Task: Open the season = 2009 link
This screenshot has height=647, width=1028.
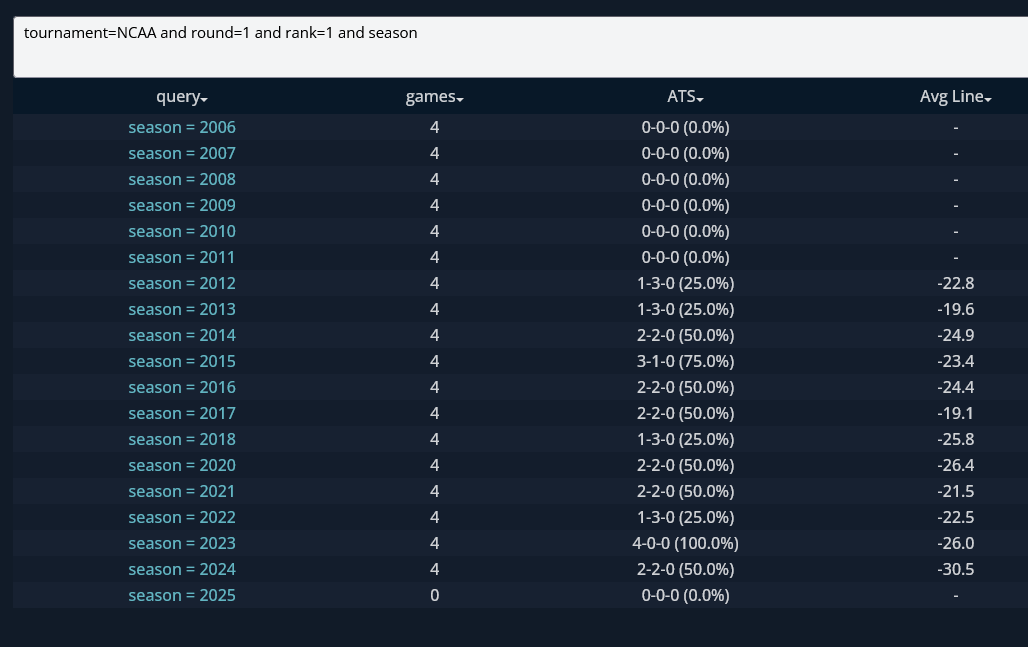Action: [182, 205]
